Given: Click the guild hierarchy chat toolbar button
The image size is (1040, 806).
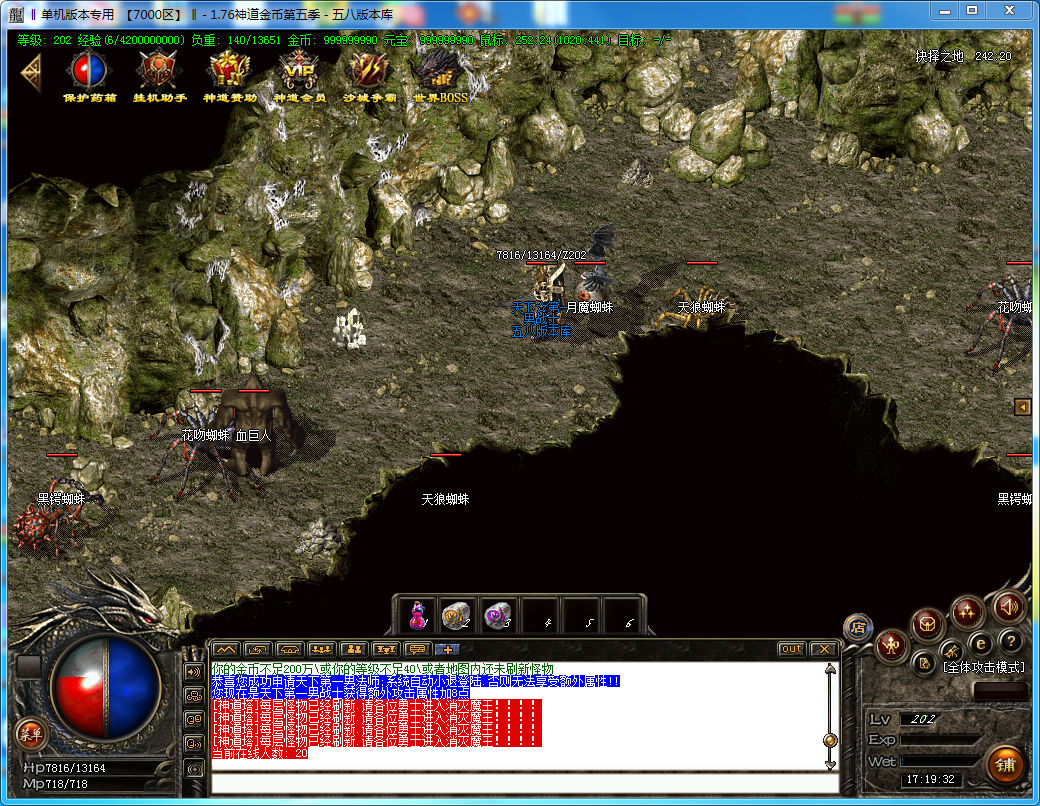Looking at the screenshot, I should [x=385, y=649].
